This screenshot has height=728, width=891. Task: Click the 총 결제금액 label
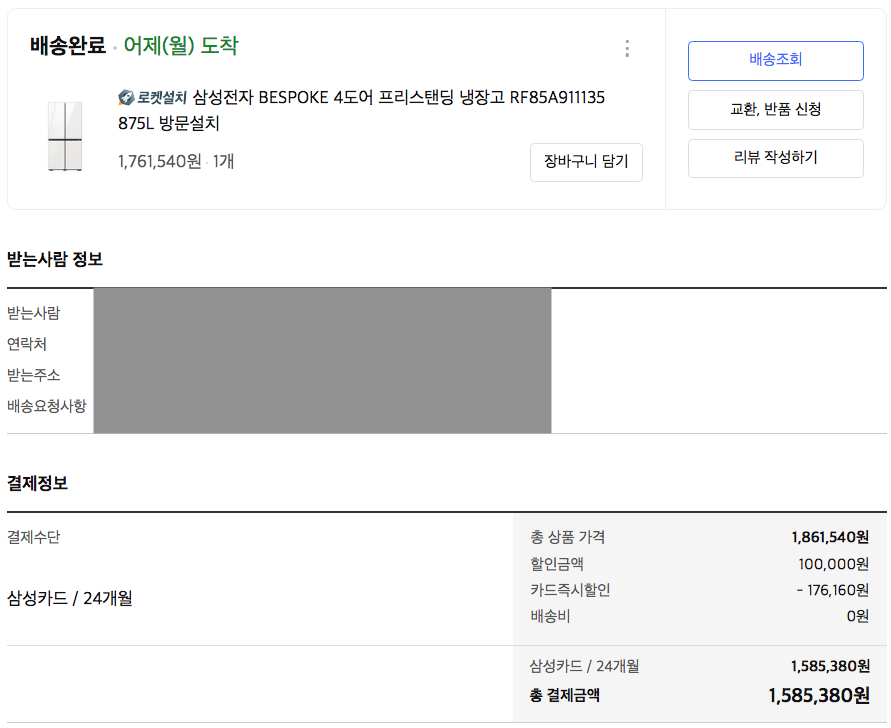pos(564,695)
